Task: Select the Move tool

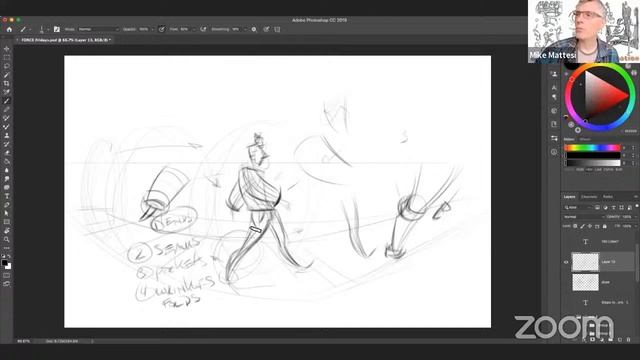Action: [x=7, y=49]
